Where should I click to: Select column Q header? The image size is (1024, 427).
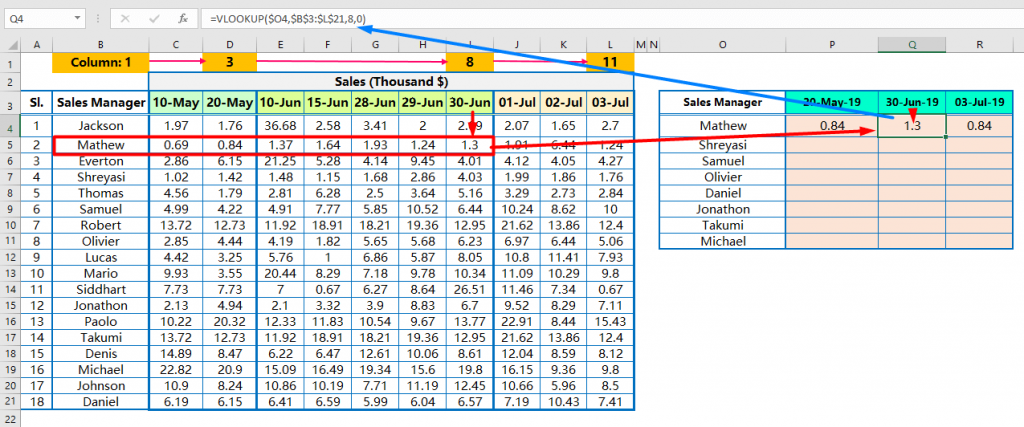click(912, 44)
